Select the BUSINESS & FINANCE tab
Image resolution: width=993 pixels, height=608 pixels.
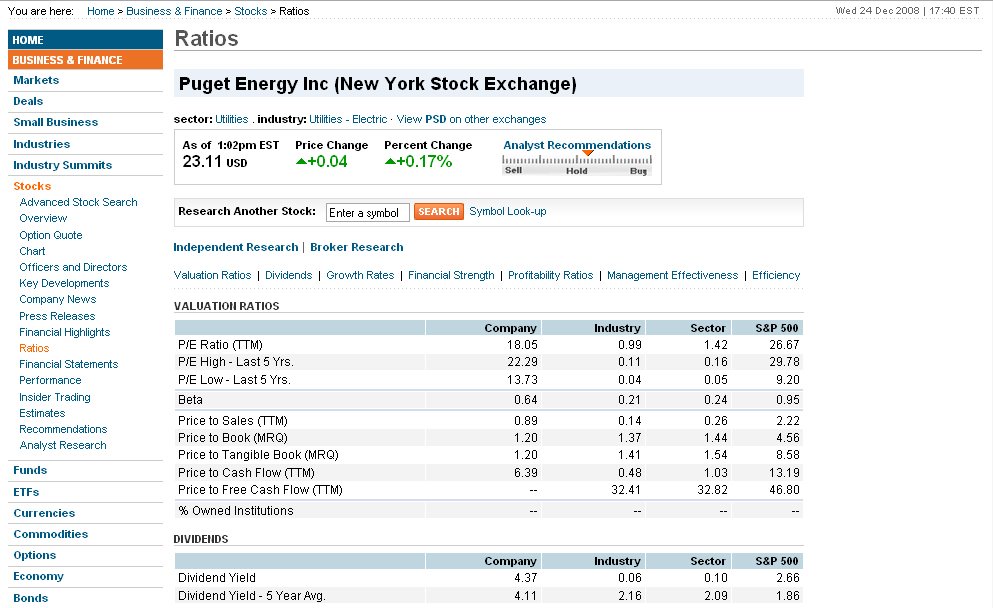tap(85, 60)
